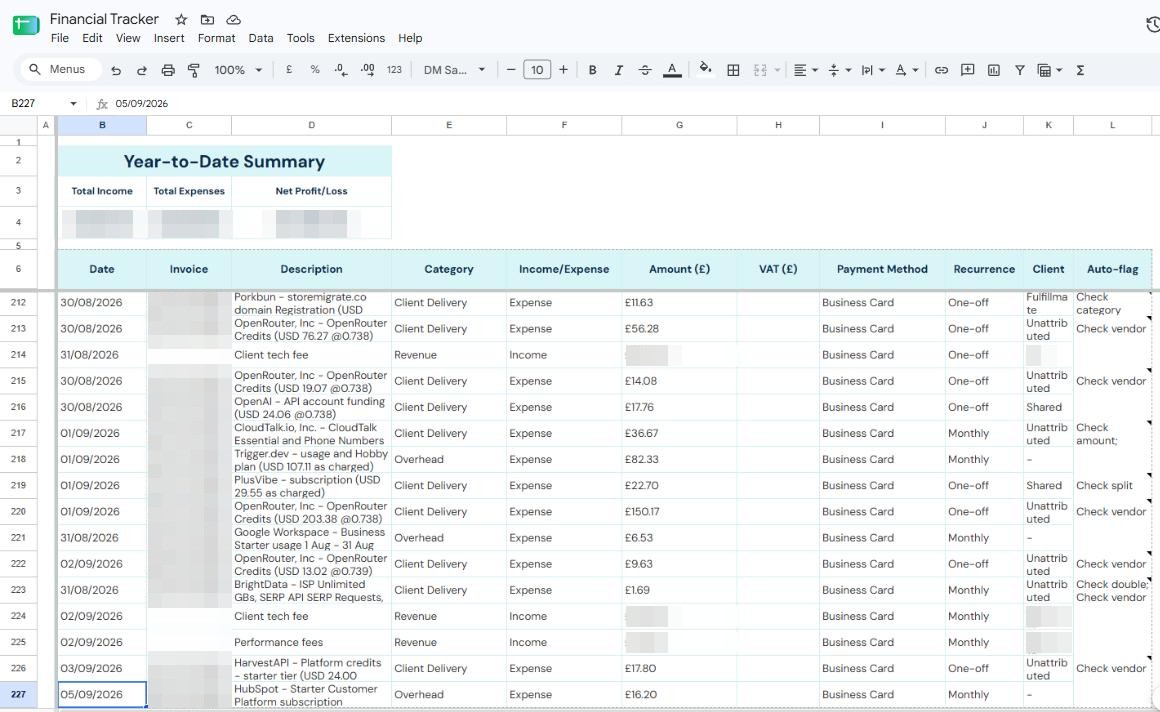Screen dimensions: 1160x712
Task: Click the Financial Tracker title
Action: point(104,19)
